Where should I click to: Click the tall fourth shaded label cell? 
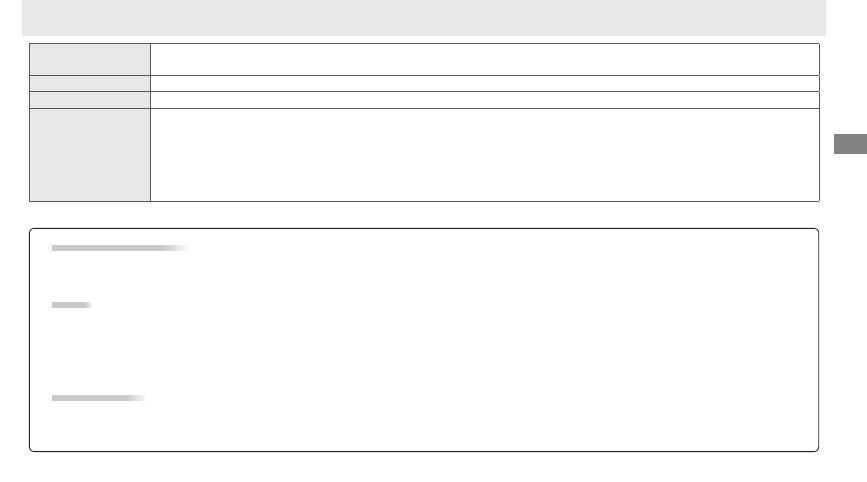point(90,155)
